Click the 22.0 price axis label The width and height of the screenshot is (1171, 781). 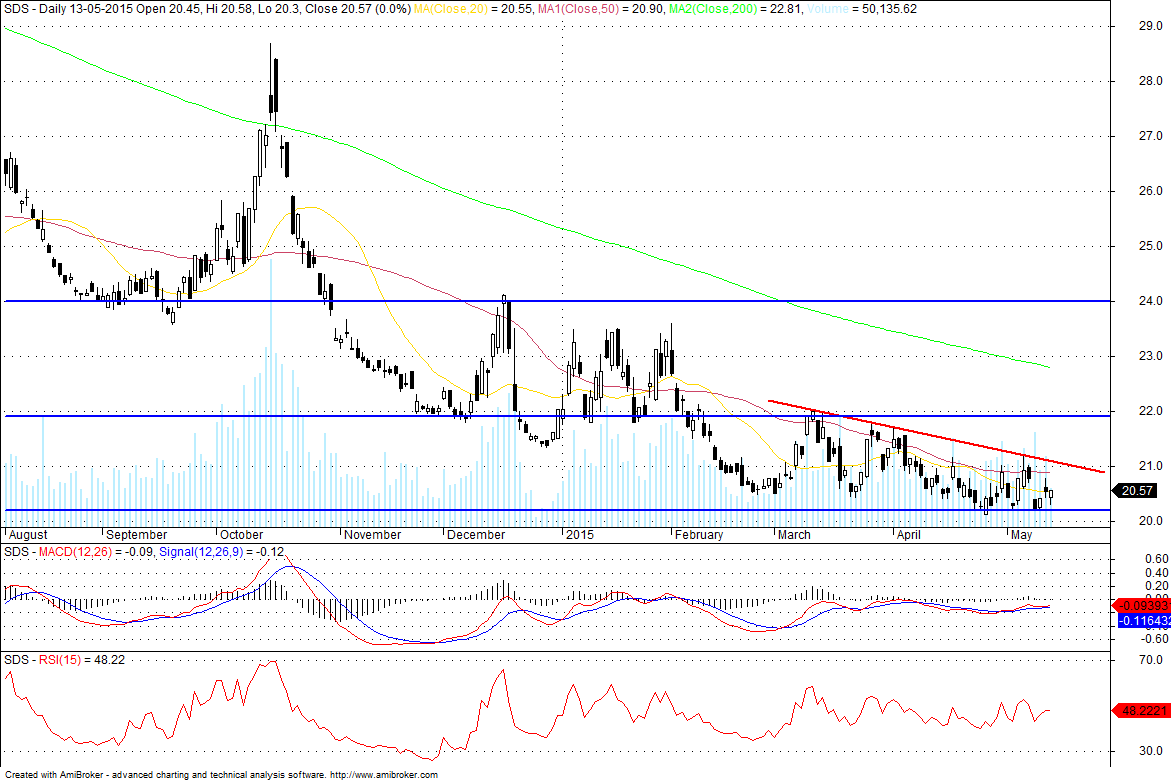pyautogui.click(x=1150, y=411)
